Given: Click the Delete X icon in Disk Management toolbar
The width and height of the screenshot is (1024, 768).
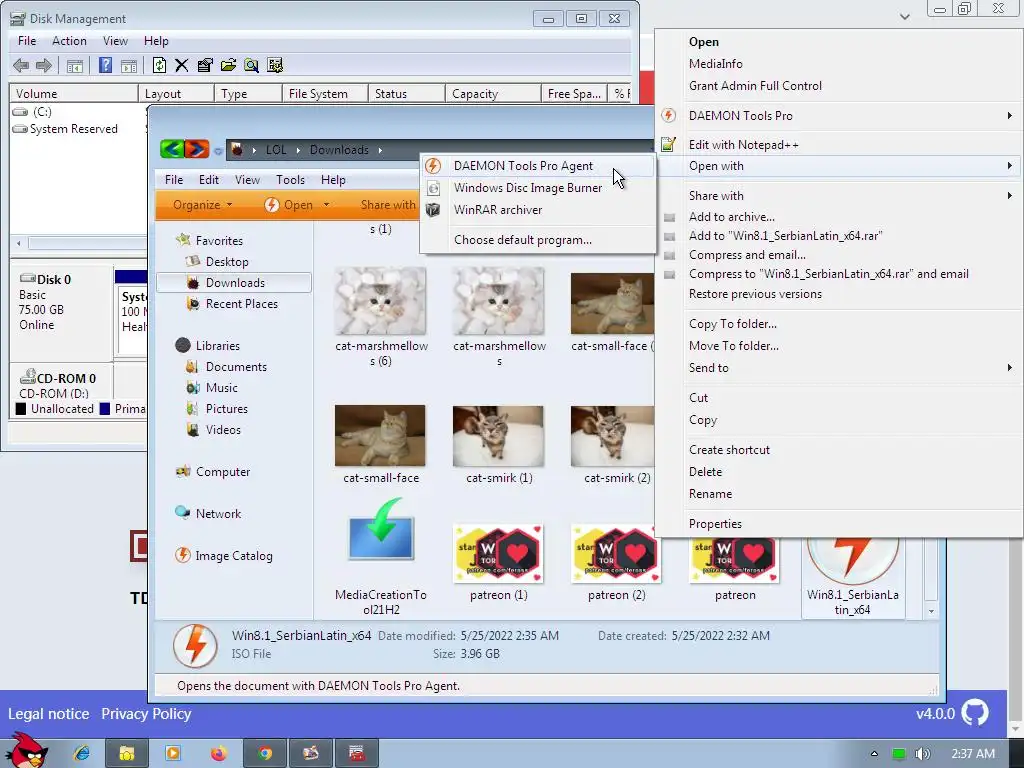Looking at the screenshot, I should coord(182,65).
